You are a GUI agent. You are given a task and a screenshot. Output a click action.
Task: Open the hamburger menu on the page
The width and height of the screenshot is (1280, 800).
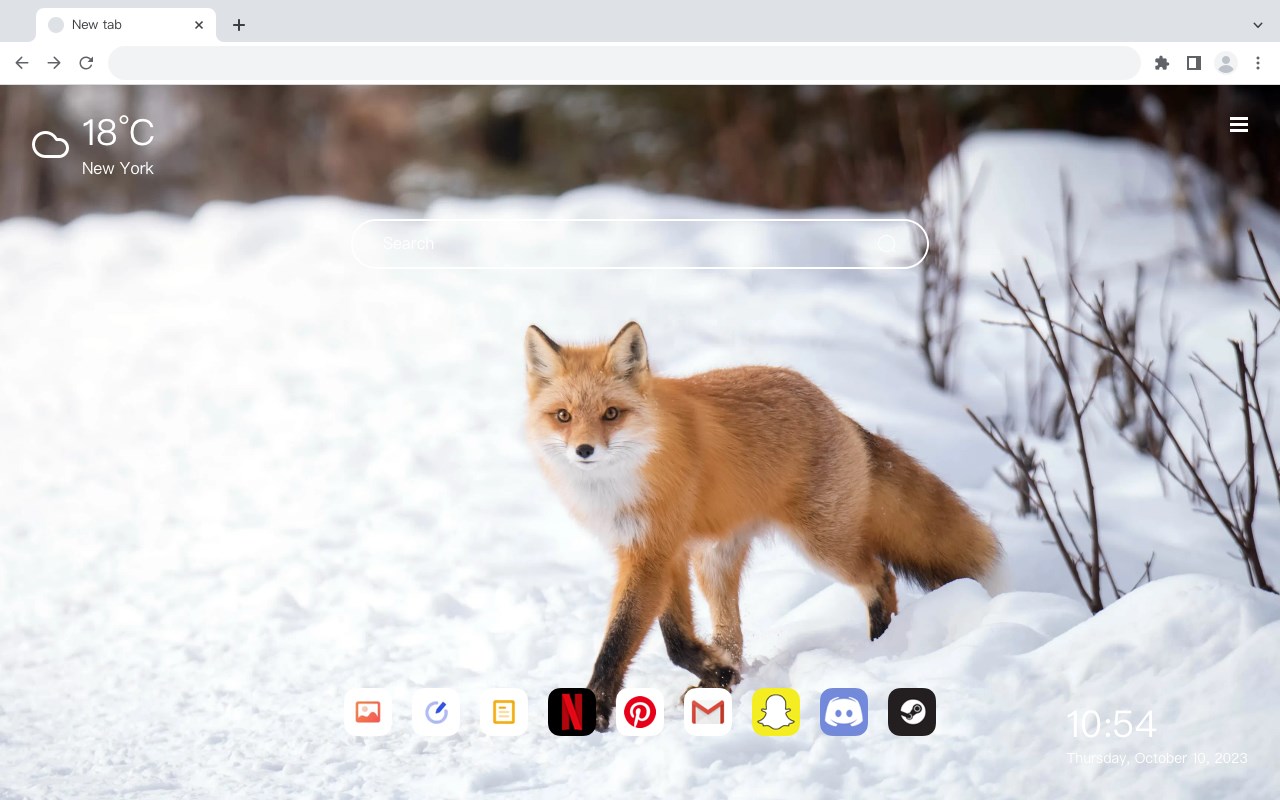point(1239,124)
